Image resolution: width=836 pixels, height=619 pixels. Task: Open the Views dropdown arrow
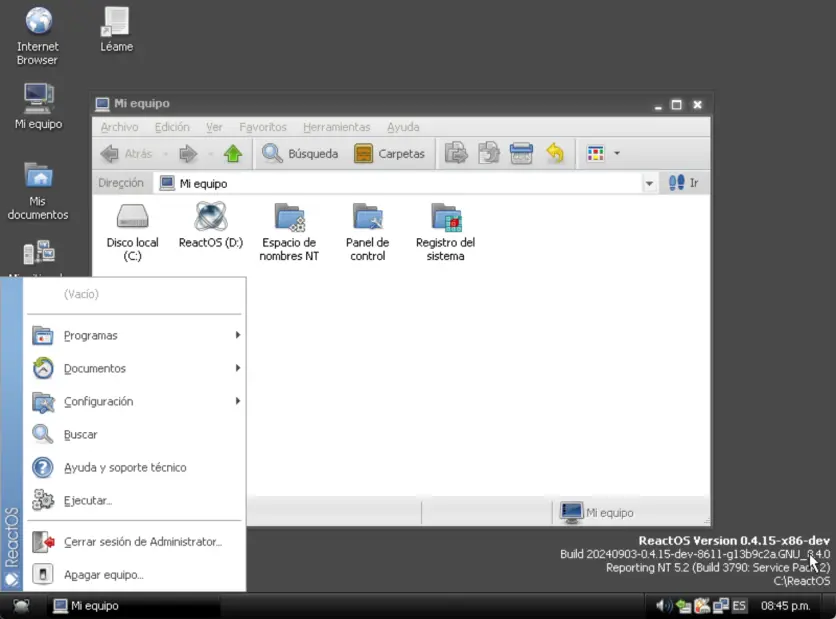coord(617,154)
